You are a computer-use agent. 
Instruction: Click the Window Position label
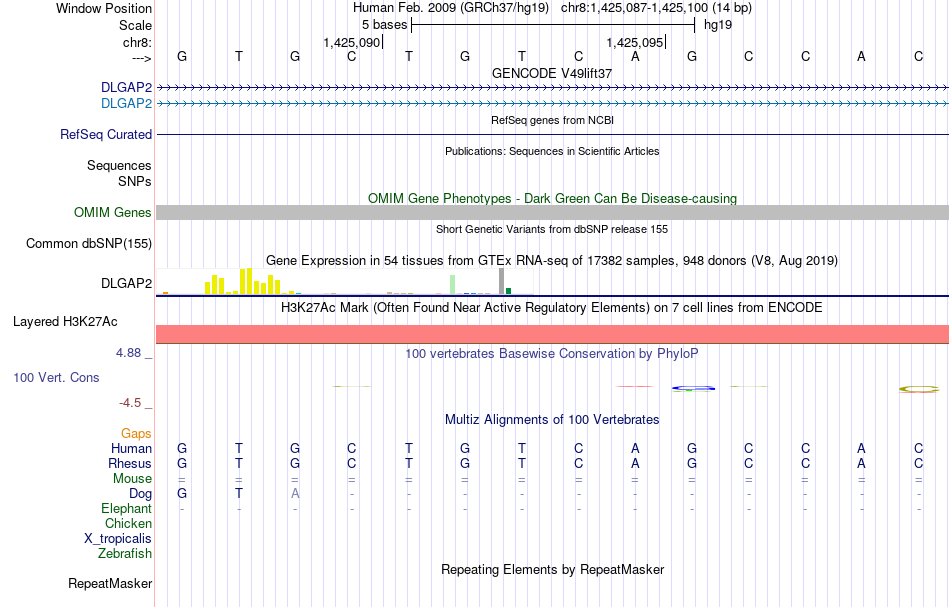(104, 8)
